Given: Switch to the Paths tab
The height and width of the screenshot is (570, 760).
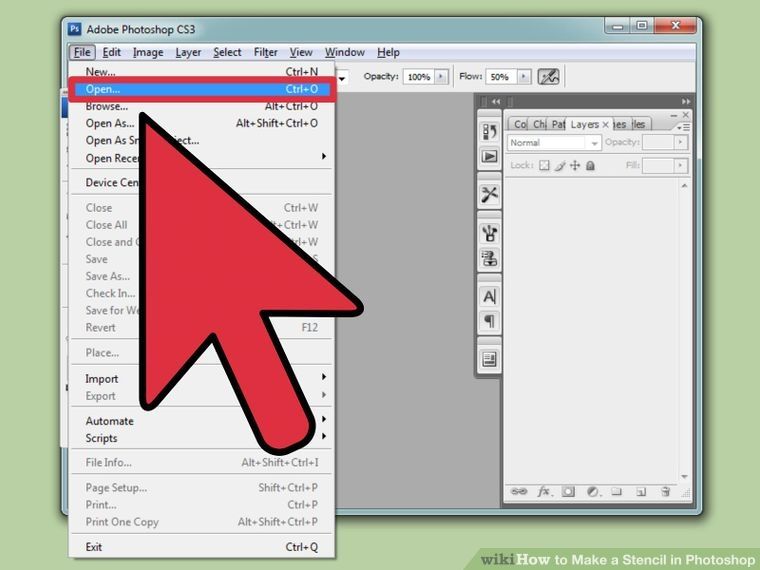Looking at the screenshot, I should pyautogui.click(x=558, y=125).
